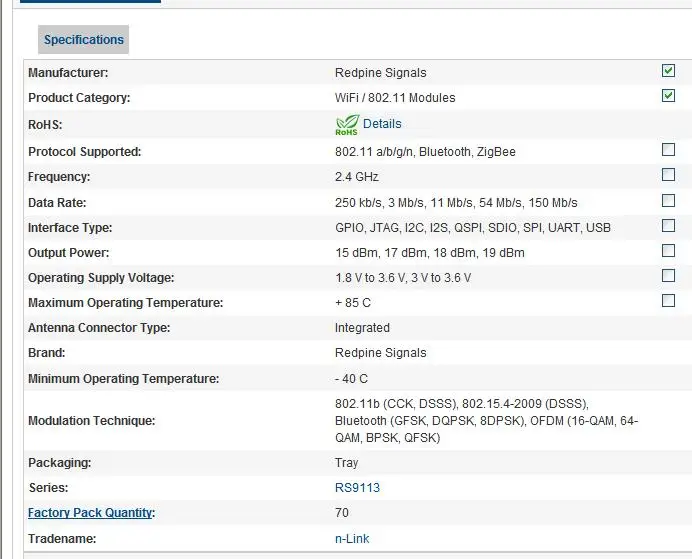Click the 'Brand:' label
This screenshot has height=559, width=692.
46,353
